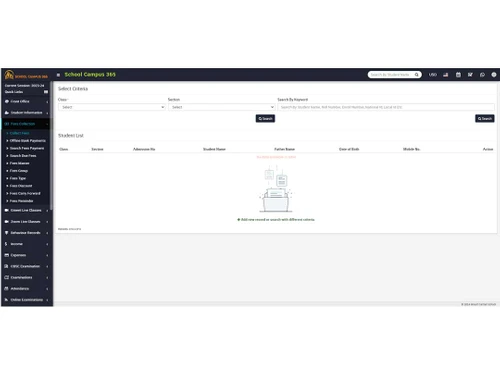The image size is (500, 375).
Task: Click the Date of Birth column header
Action: point(349,149)
